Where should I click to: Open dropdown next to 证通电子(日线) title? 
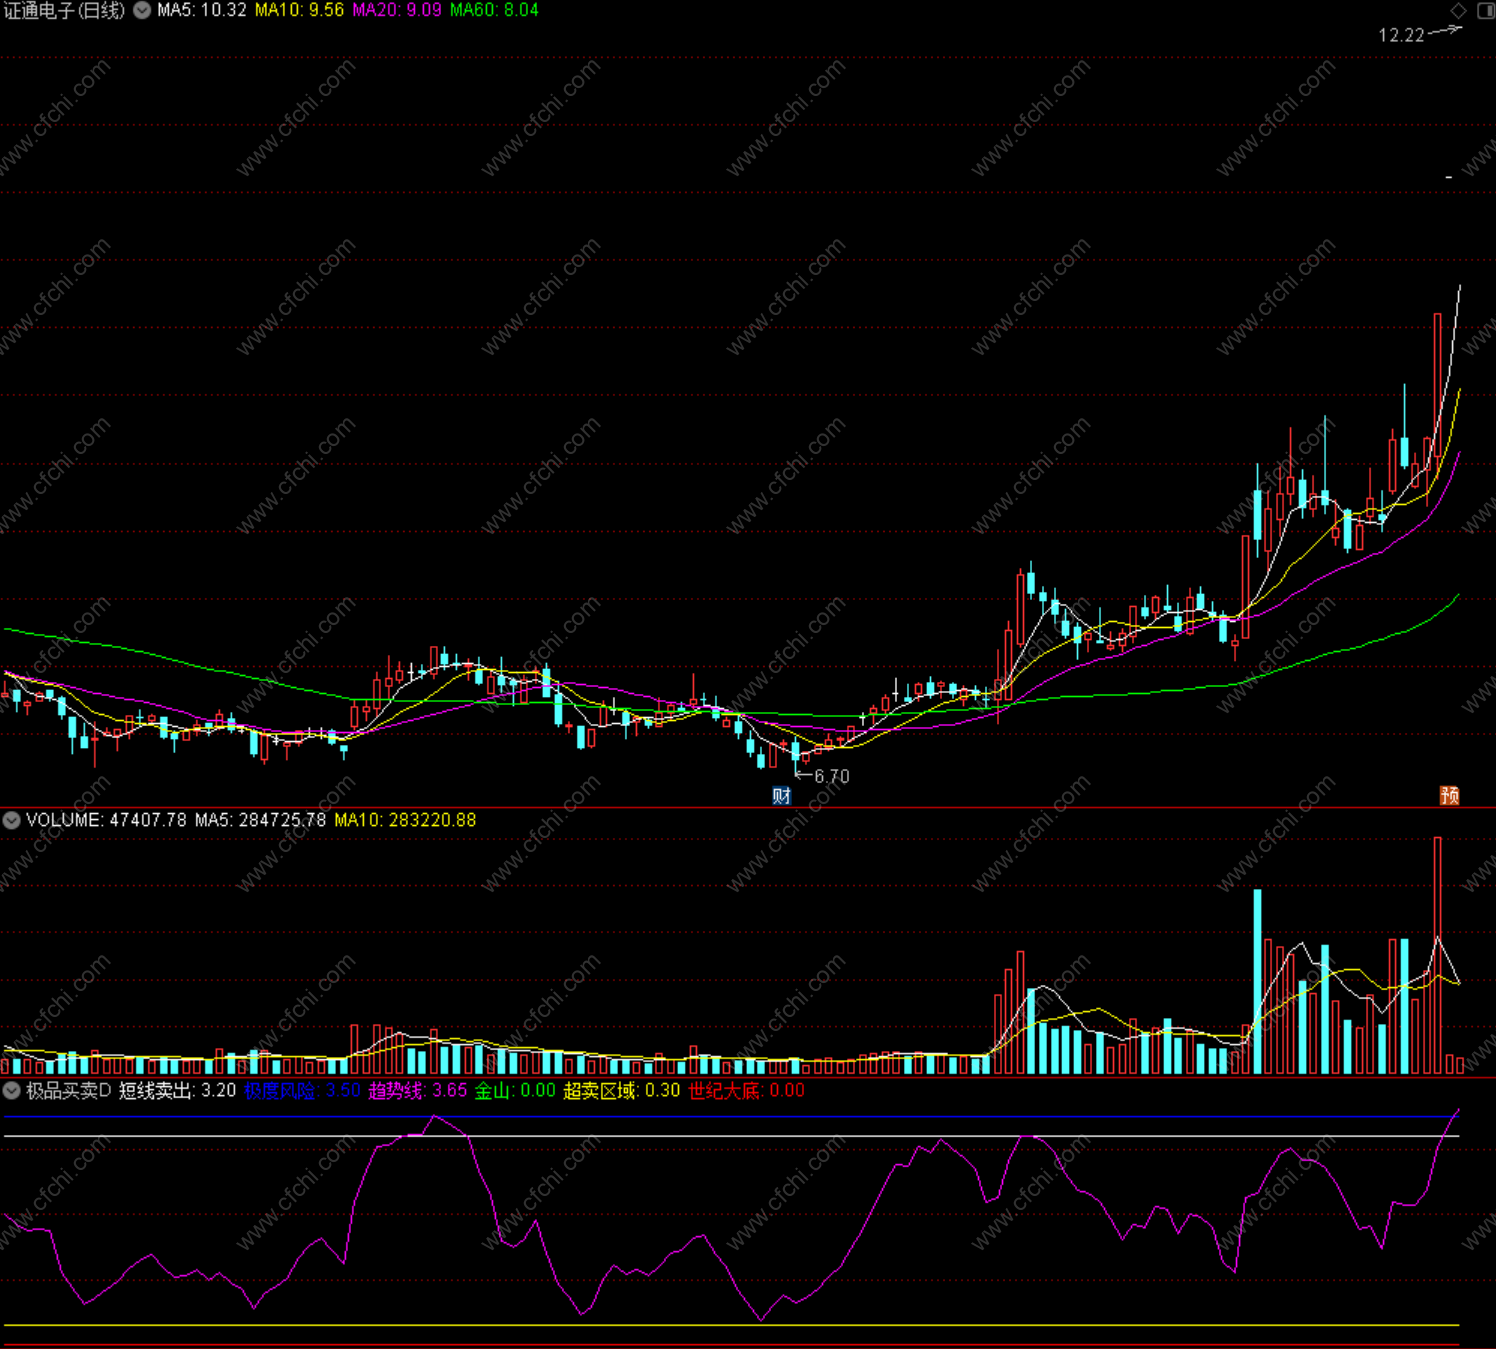[x=142, y=10]
